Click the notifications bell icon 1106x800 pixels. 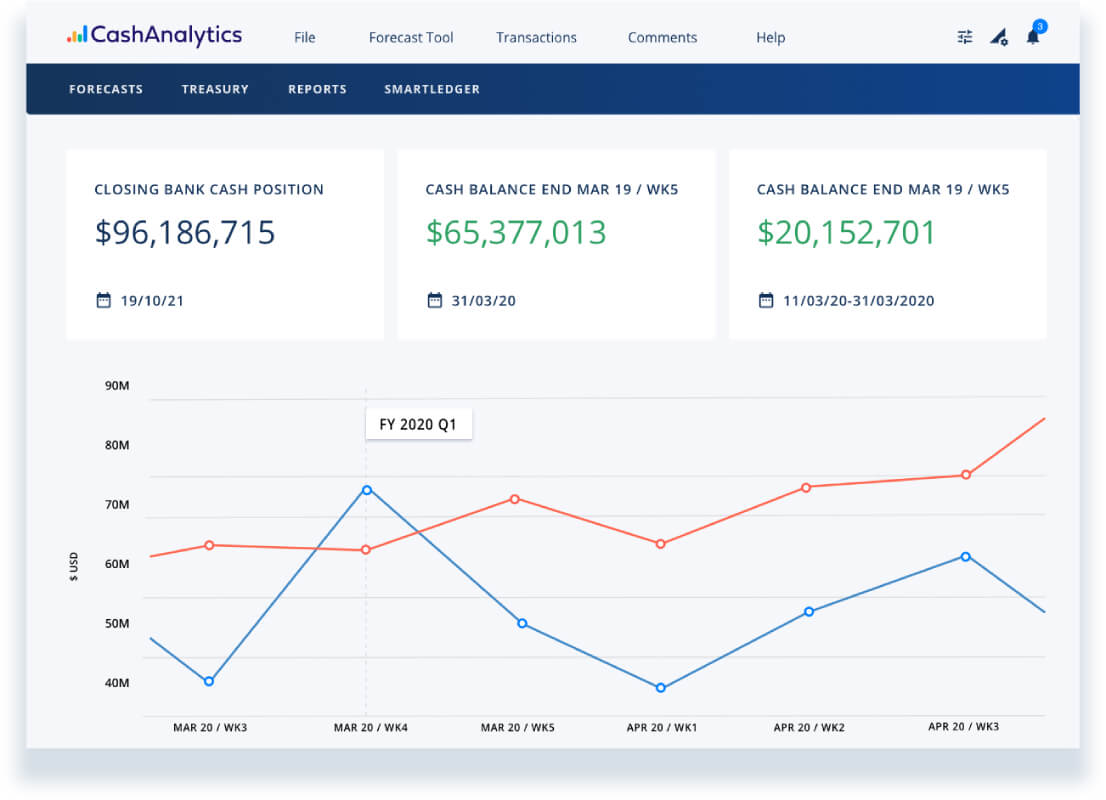point(1033,36)
